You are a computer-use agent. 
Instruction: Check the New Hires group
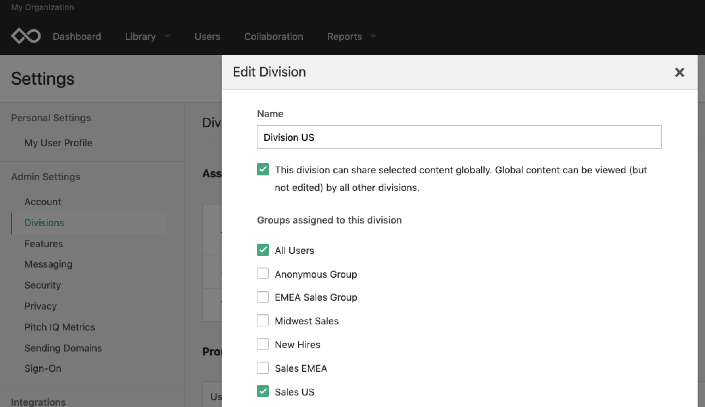(263, 344)
